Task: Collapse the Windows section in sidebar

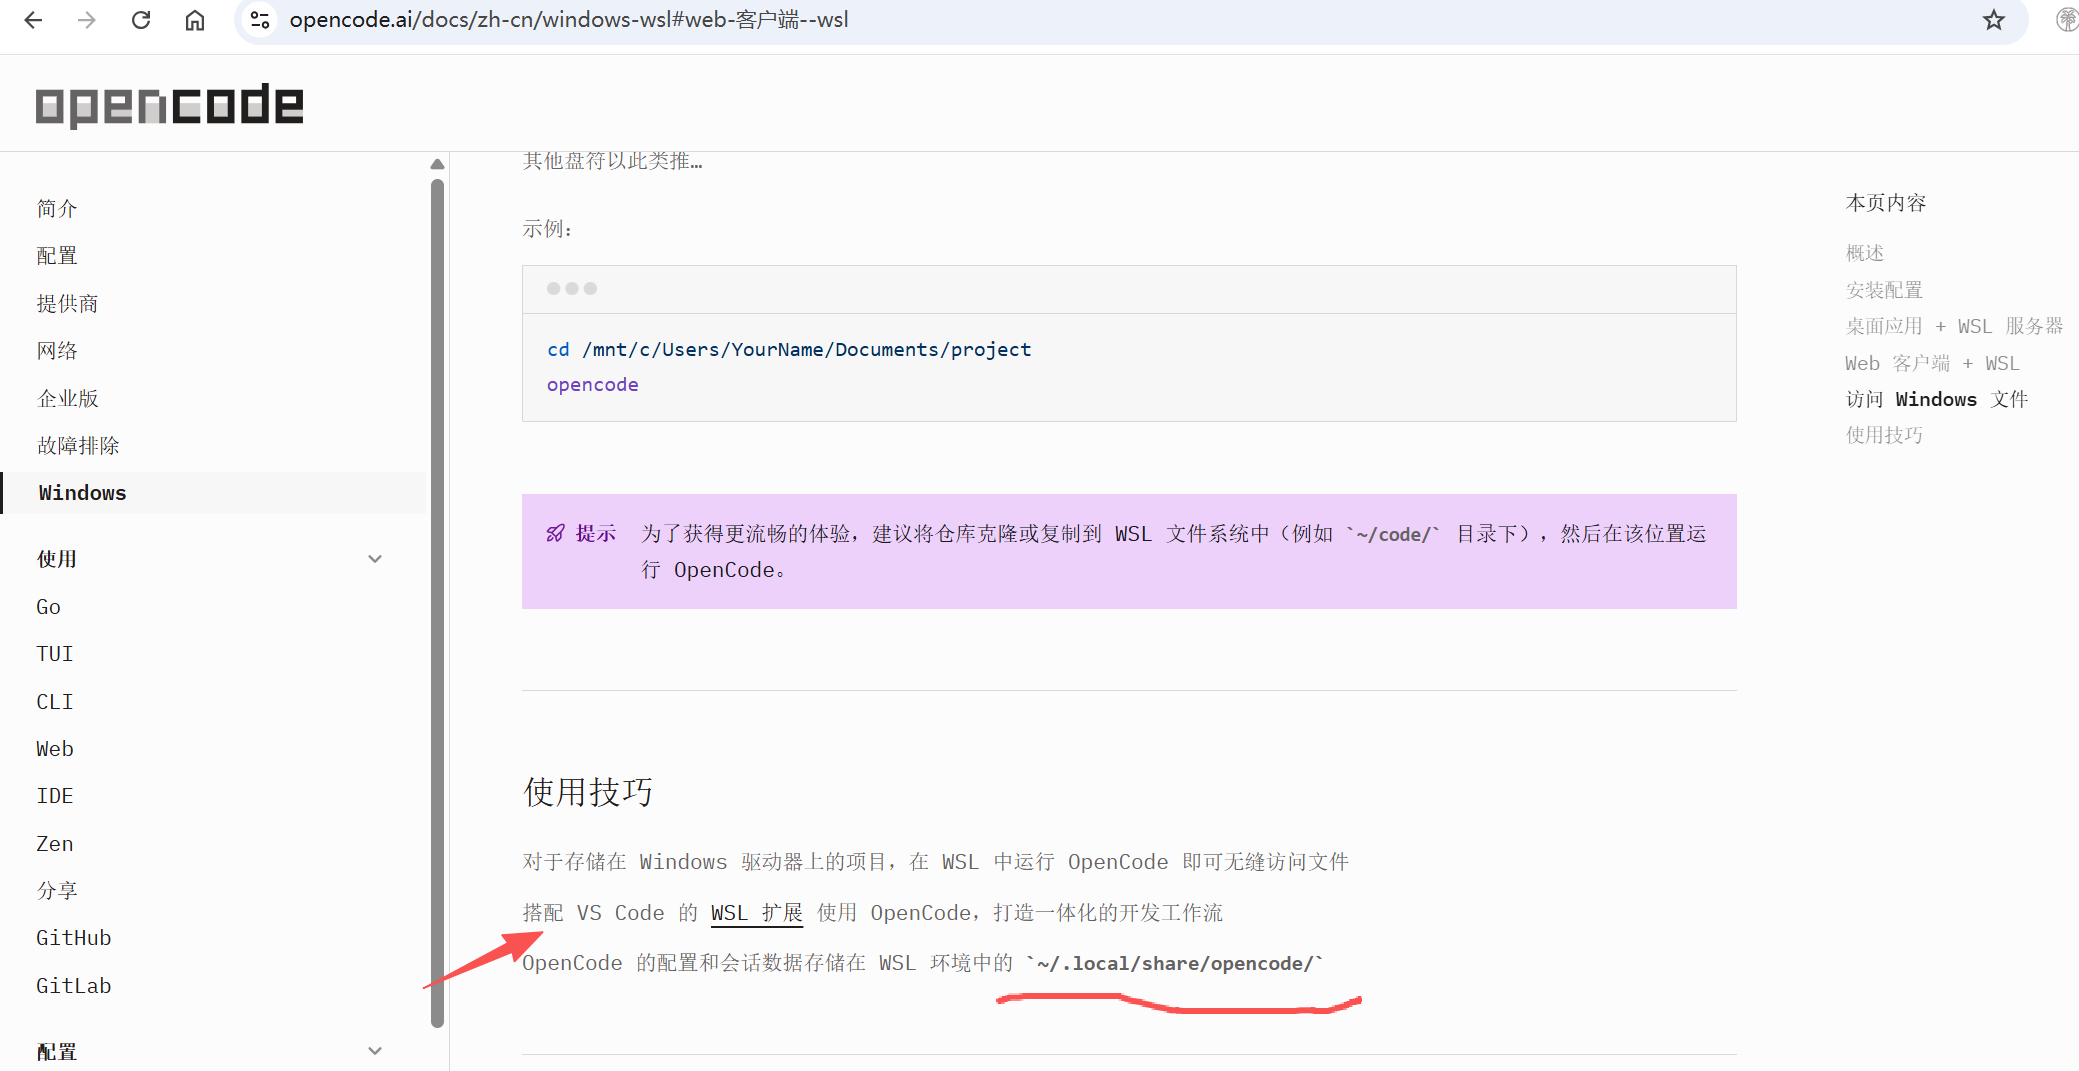Action: 82,492
